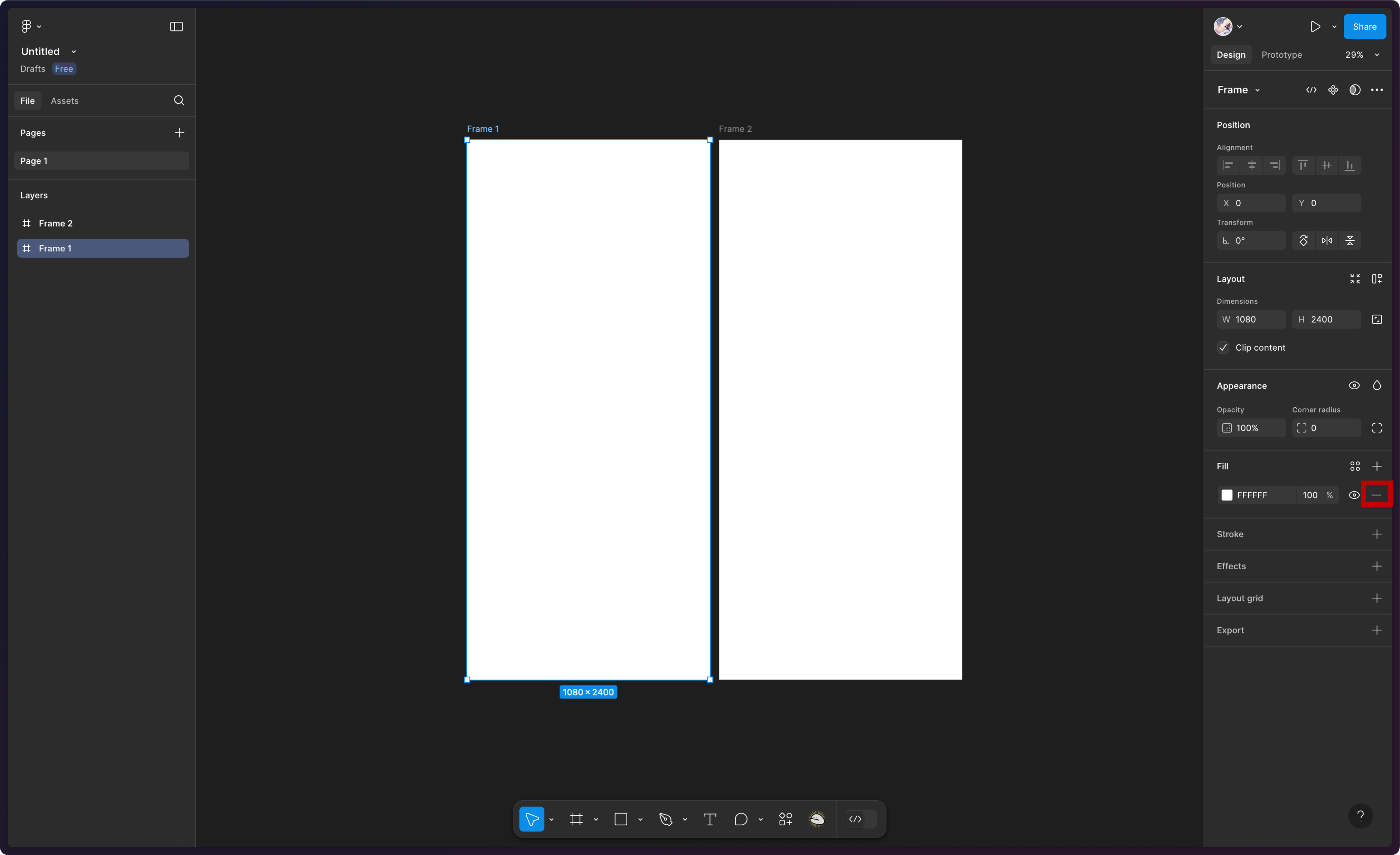Viewport: 1400px width, 855px height.
Task: Open fill styles four-dots icon
Action: (1355, 467)
